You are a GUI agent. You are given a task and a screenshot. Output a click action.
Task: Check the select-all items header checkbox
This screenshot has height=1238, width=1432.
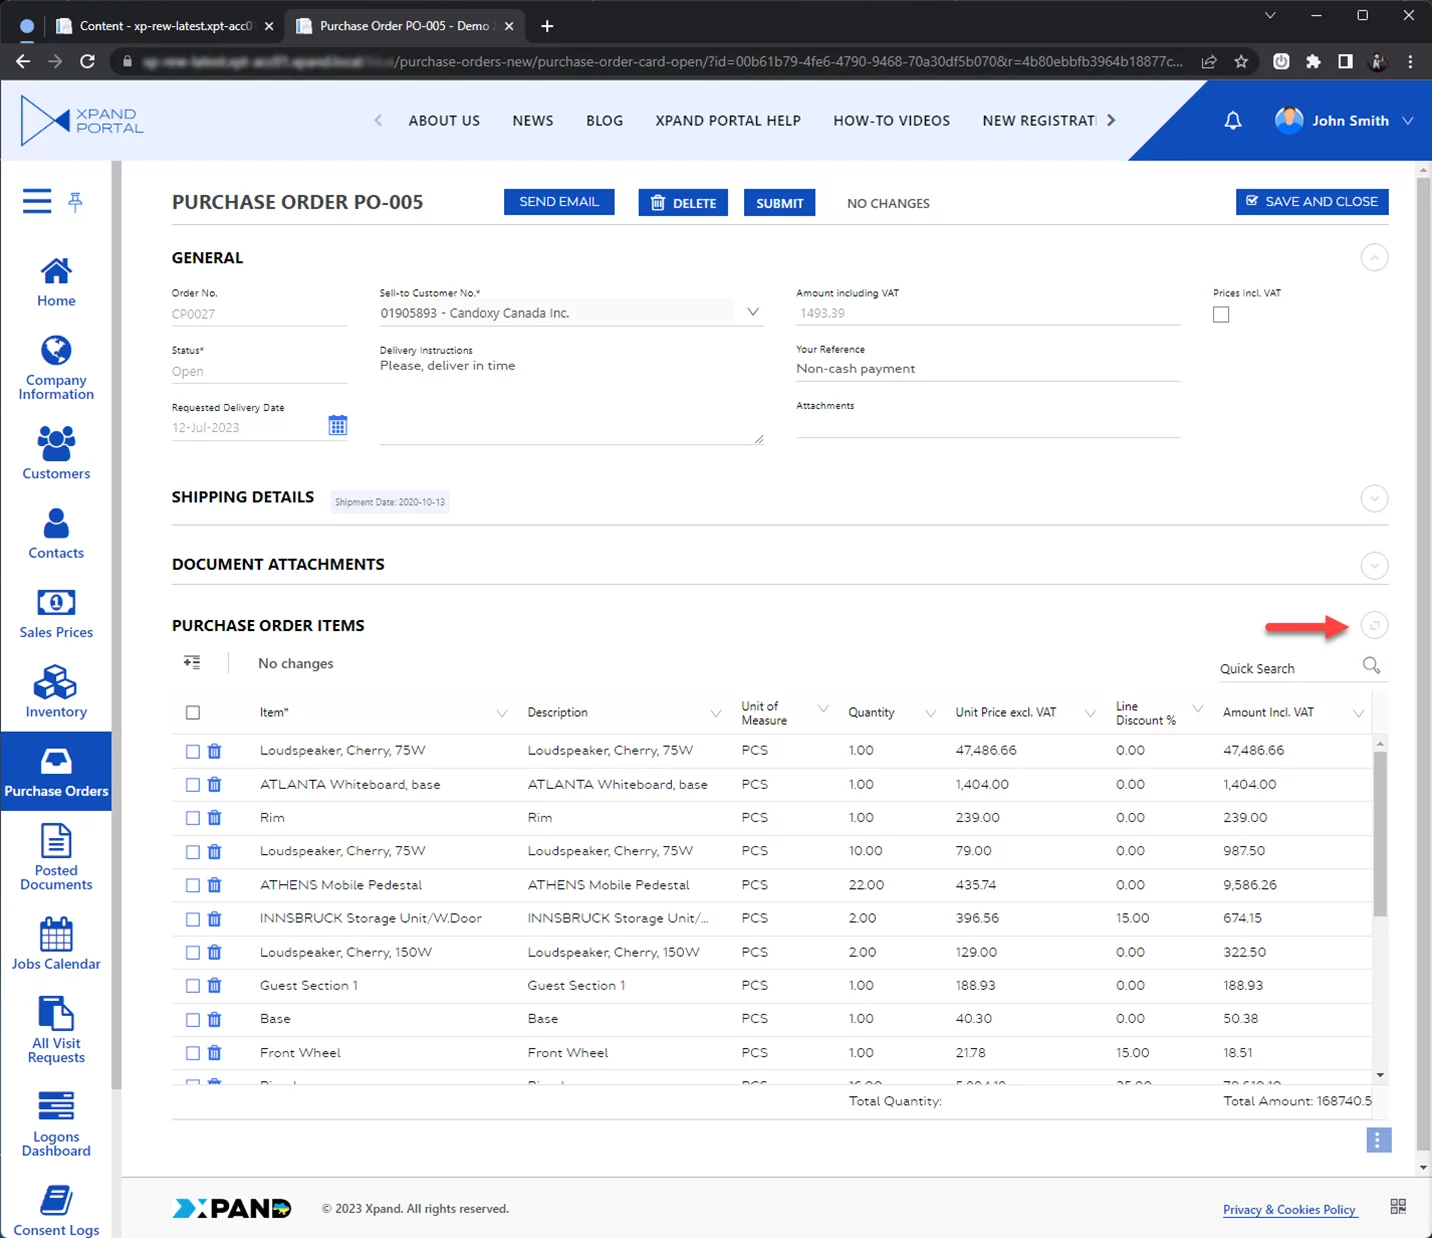point(193,713)
